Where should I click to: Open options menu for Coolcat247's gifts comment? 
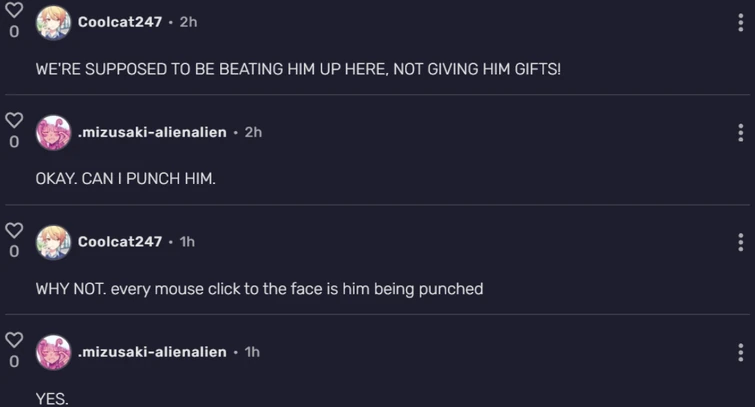pos(740,22)
